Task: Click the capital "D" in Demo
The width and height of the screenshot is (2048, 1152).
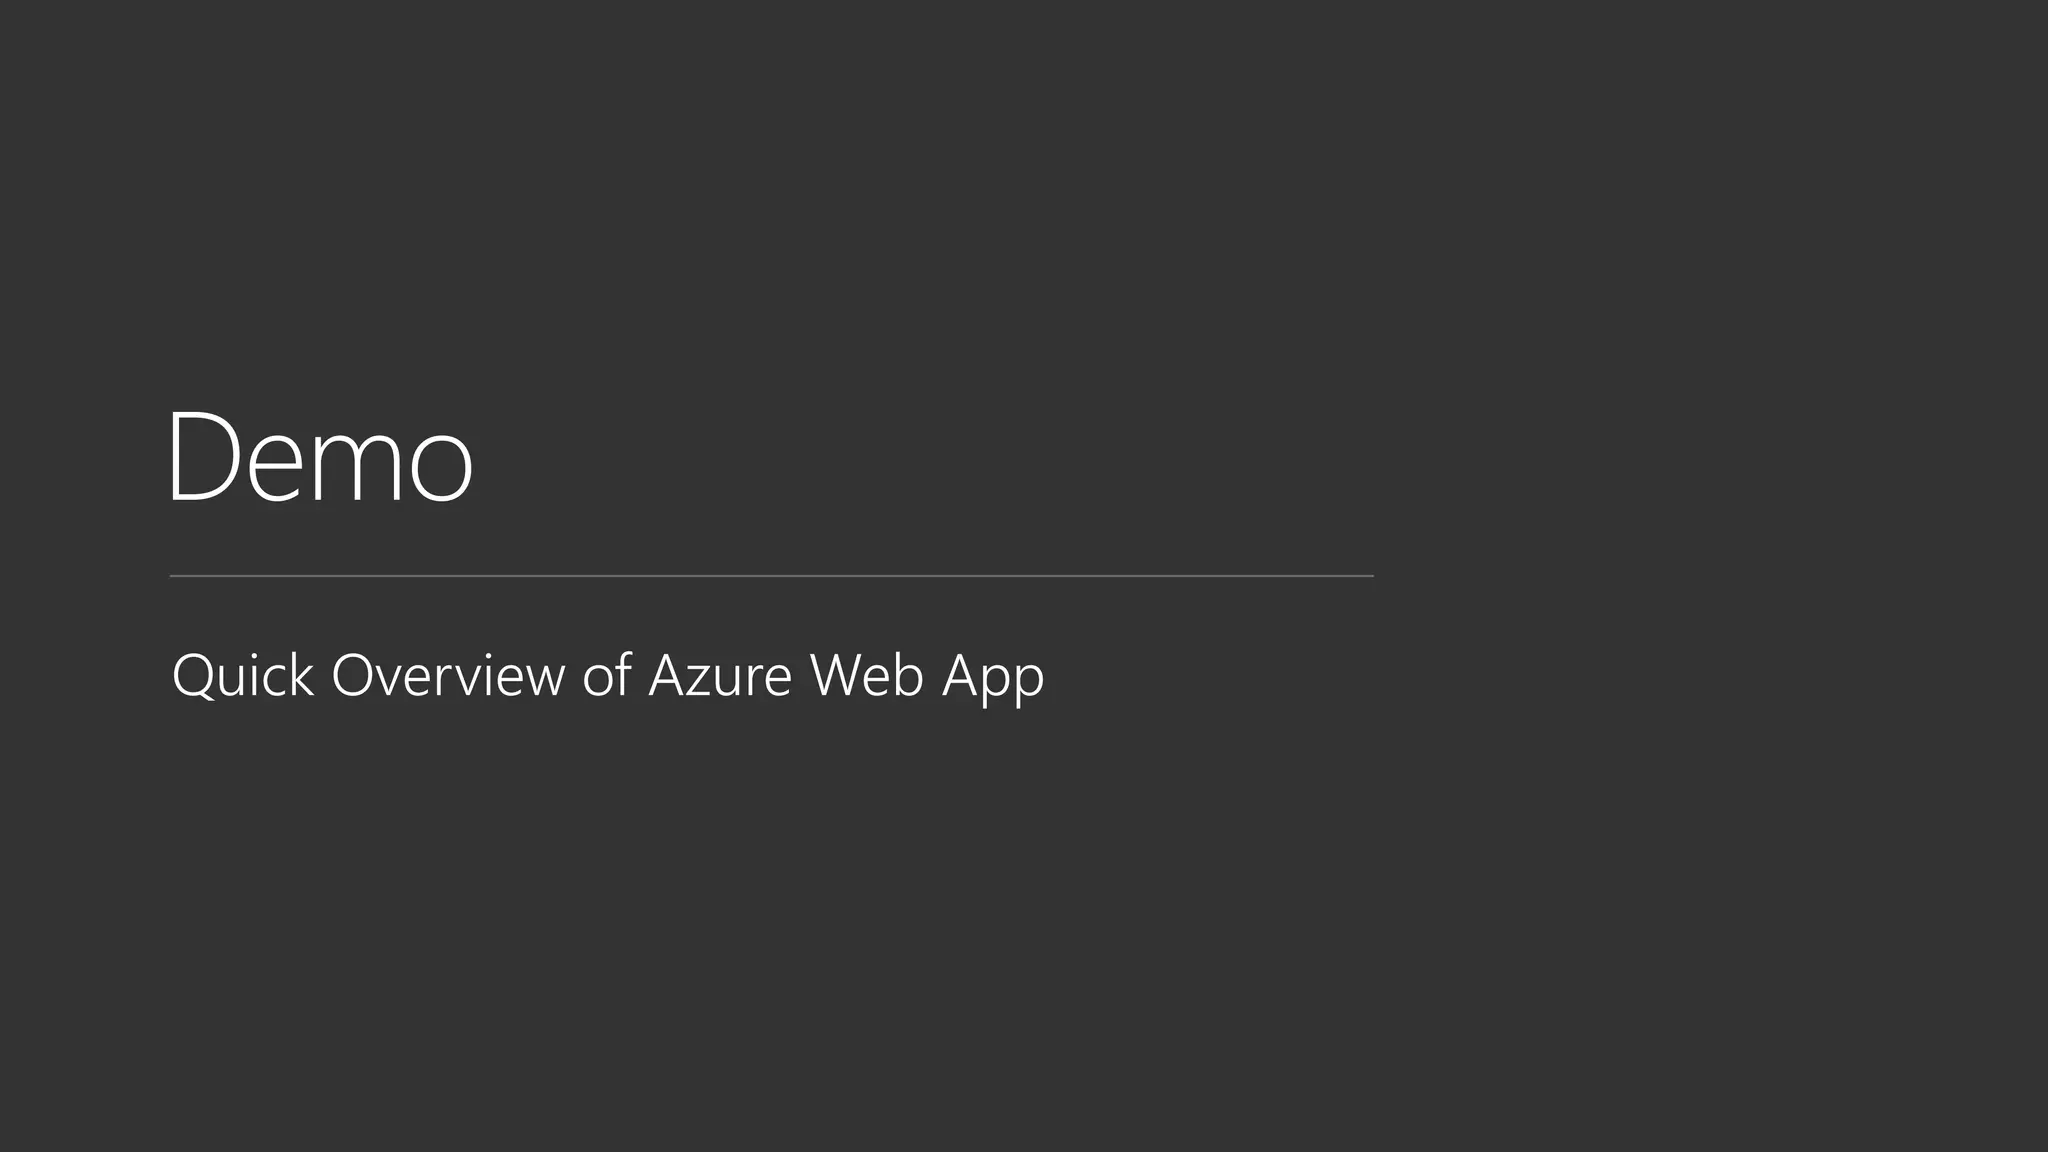Action: tap(202, 457)
